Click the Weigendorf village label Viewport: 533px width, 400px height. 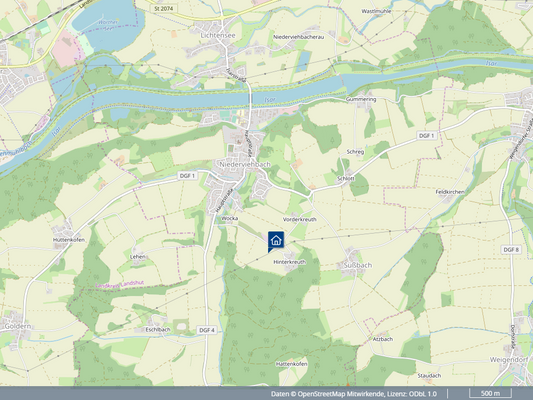tap(509, 360)
